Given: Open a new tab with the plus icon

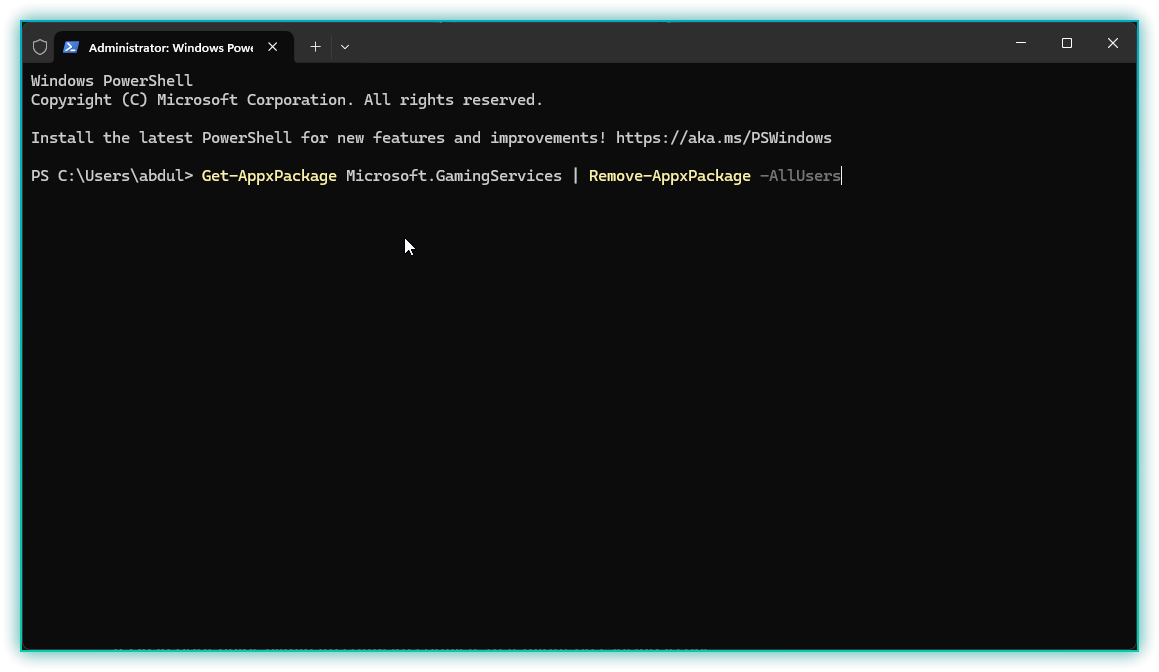Looking at the screenshot, I should tap(315, 47).
